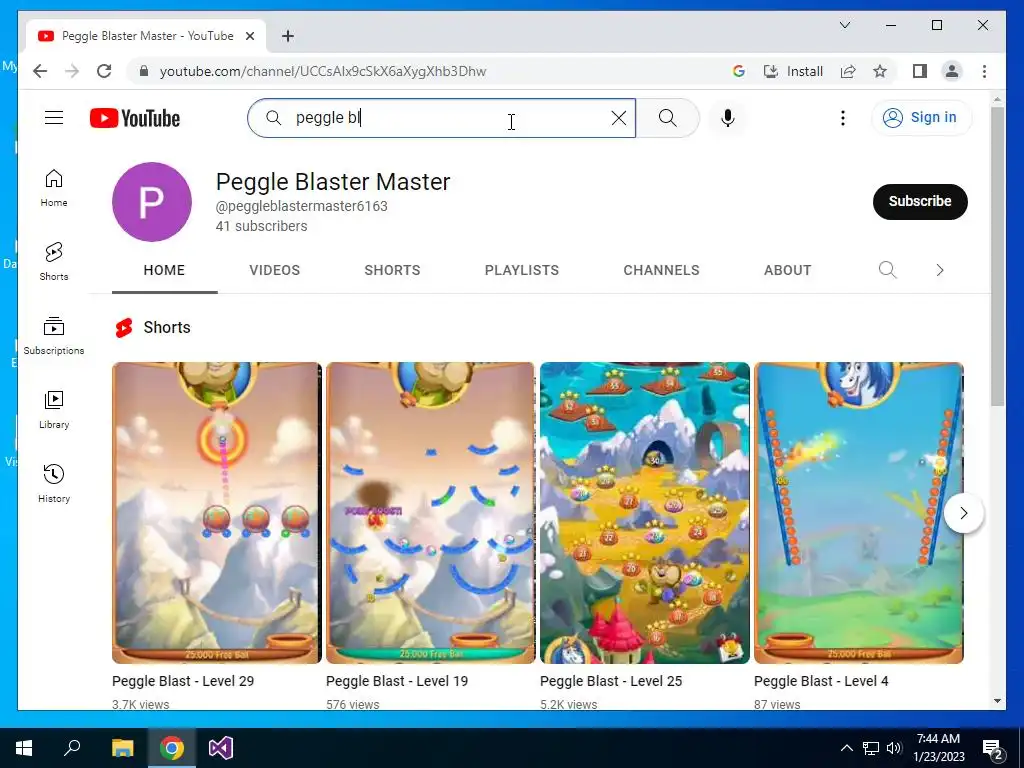
Task: Show more channel tabs with the right chevron
Action: tap(939, 270)
